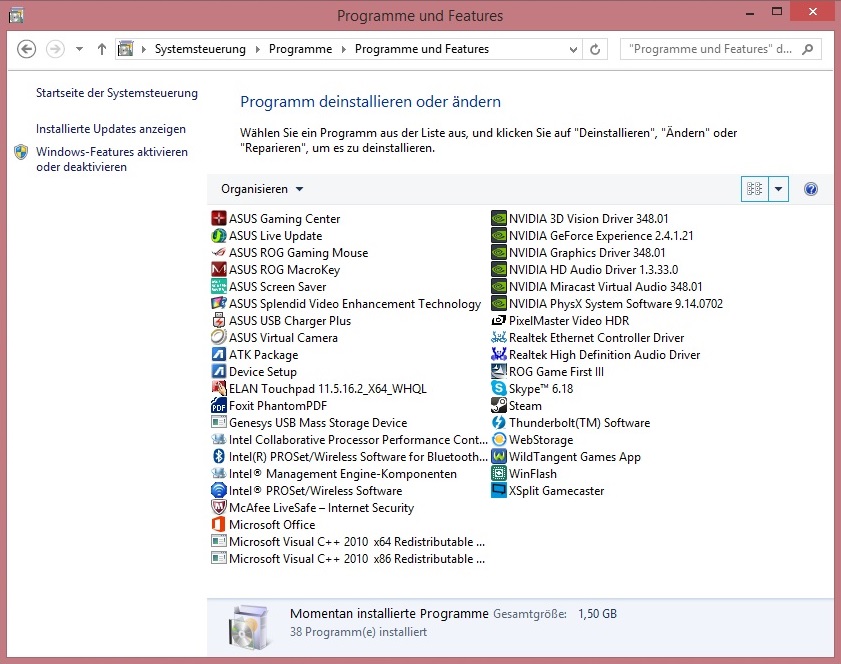Open recent locations dropdown arrow

click(79, 49)
